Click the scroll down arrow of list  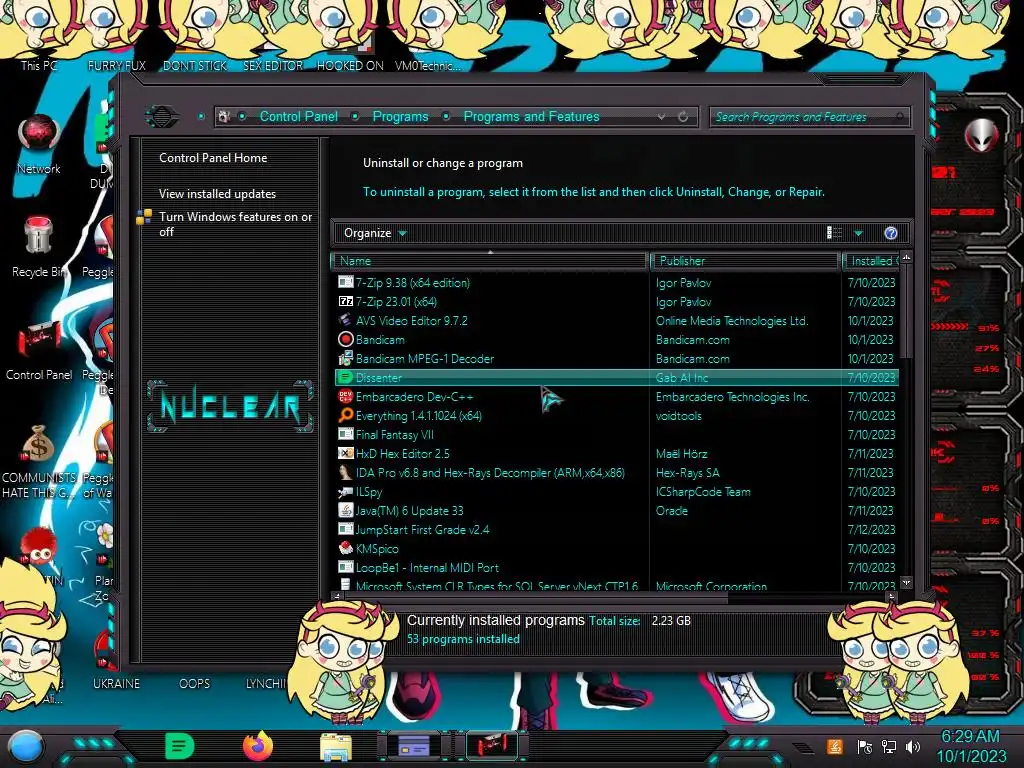906,582
